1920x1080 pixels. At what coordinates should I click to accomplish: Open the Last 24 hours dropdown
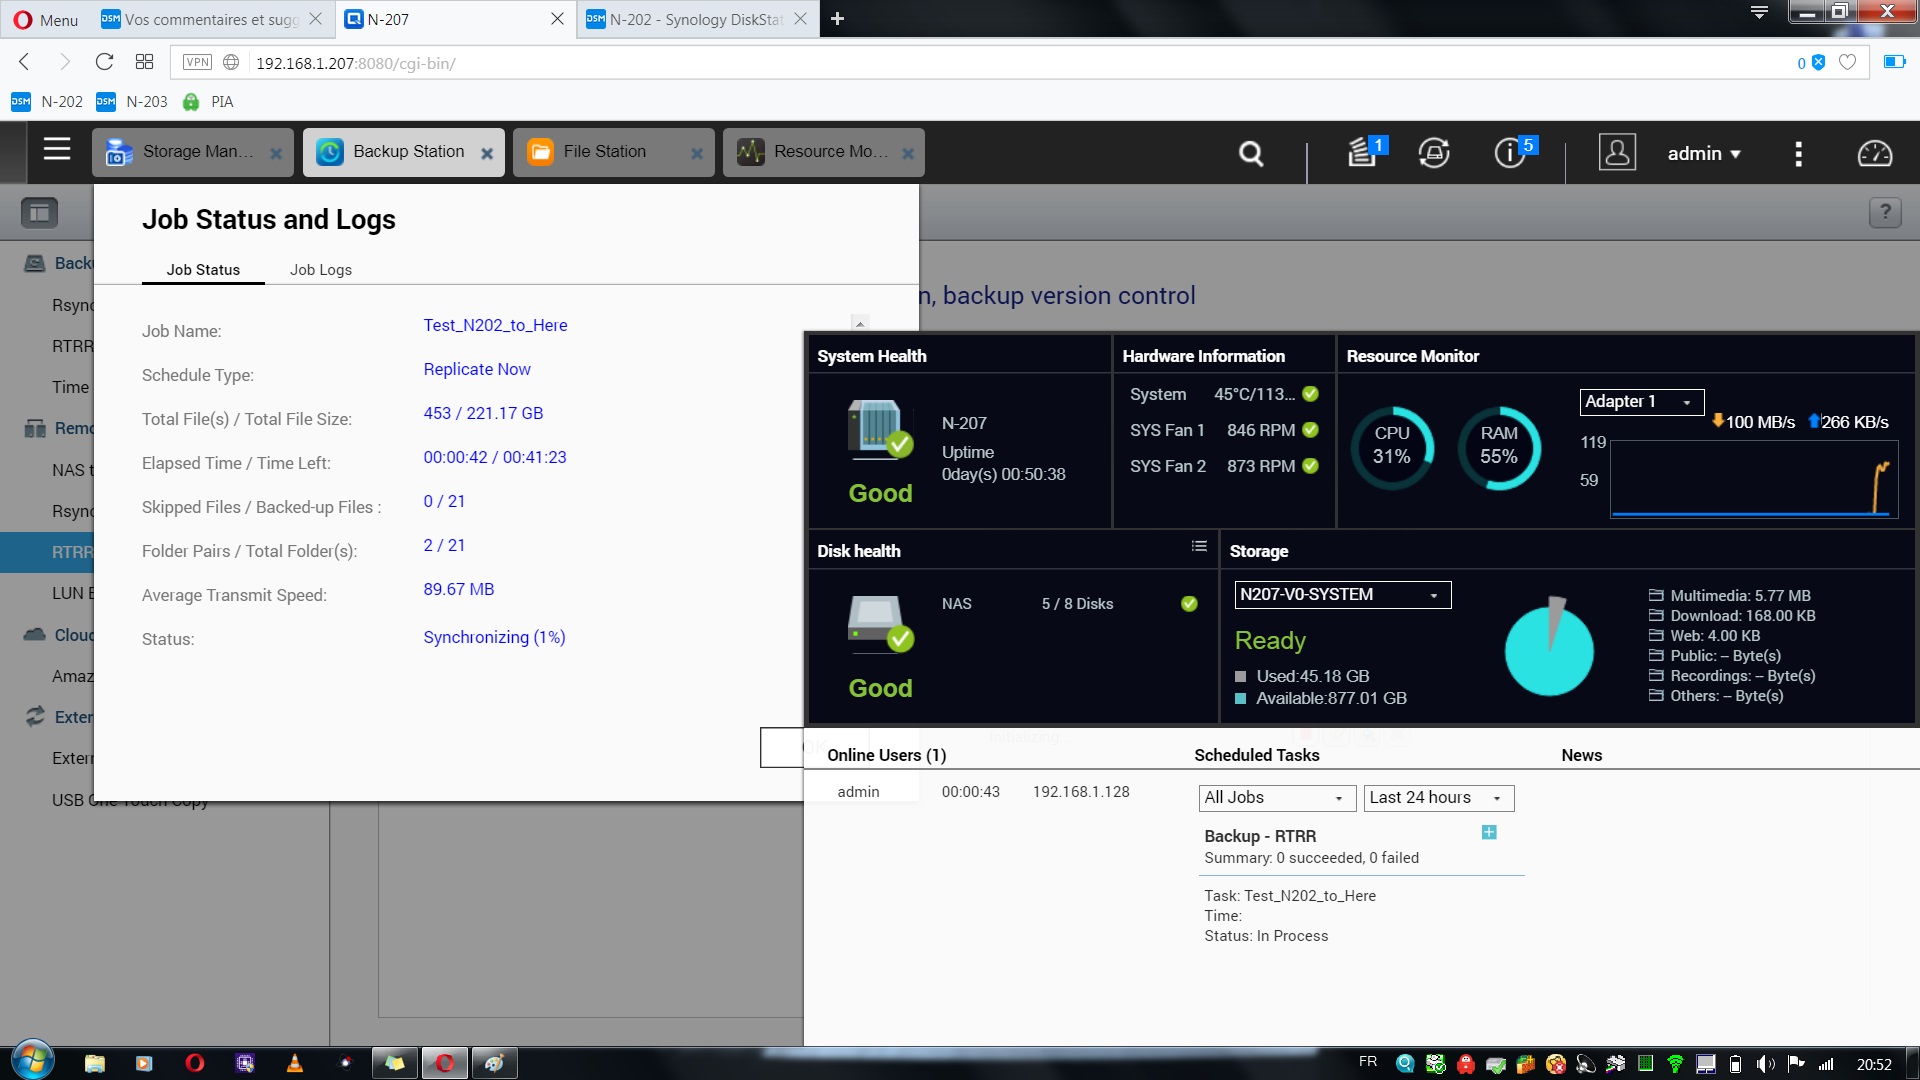[x=1438, y=798]
